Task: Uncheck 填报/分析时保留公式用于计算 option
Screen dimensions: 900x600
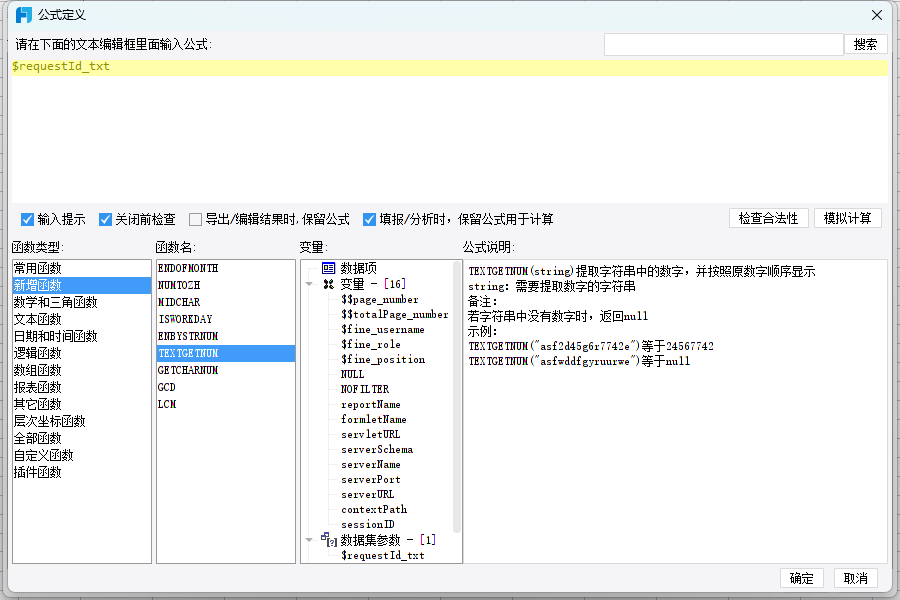Action: [370, 219]
